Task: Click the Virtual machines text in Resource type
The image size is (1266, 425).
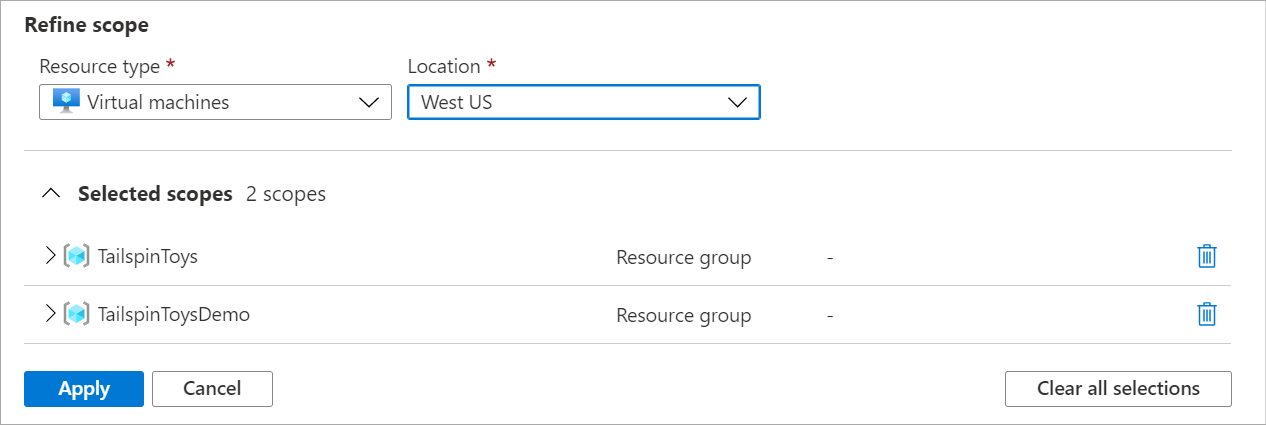Action: pos(158,102)
